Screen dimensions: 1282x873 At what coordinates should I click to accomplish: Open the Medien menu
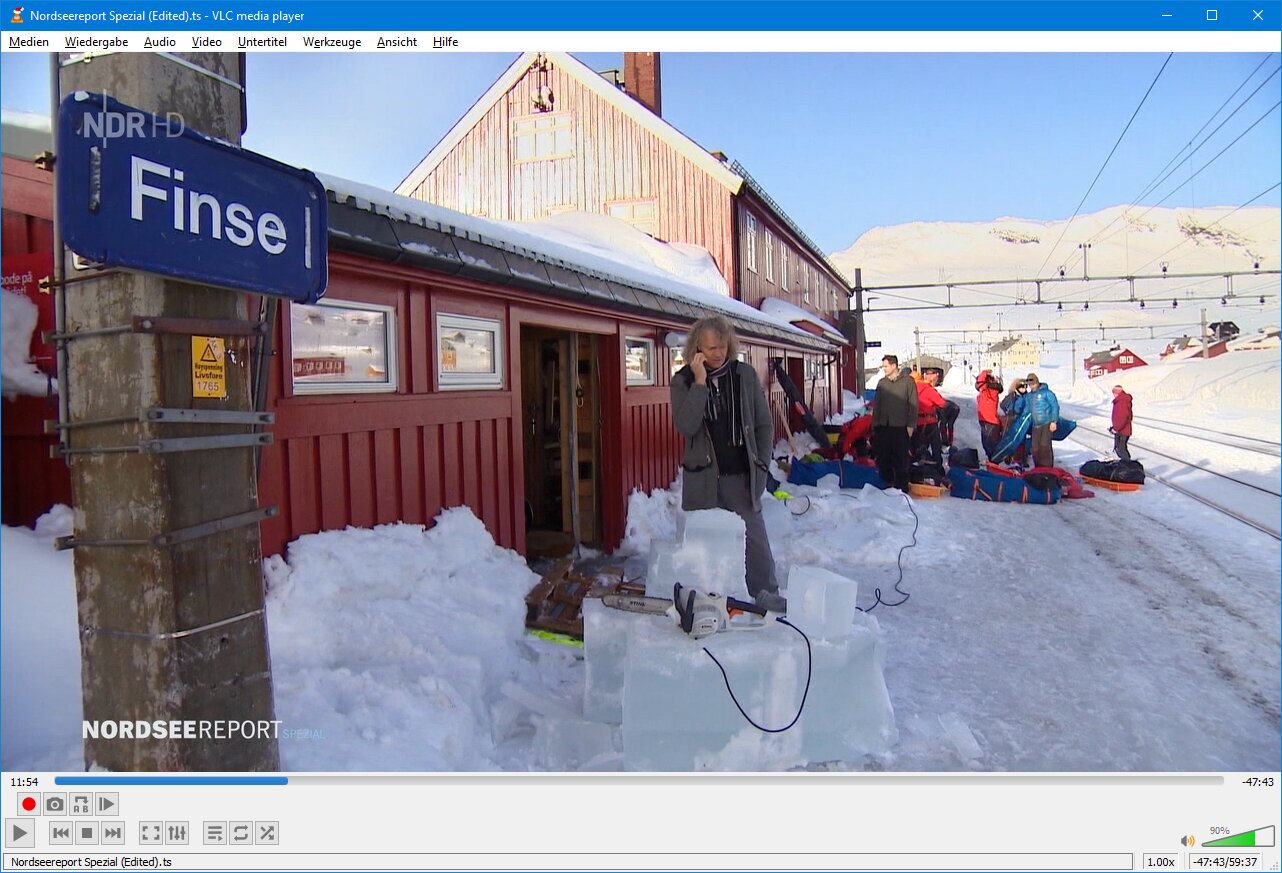[x=29, y=42]
